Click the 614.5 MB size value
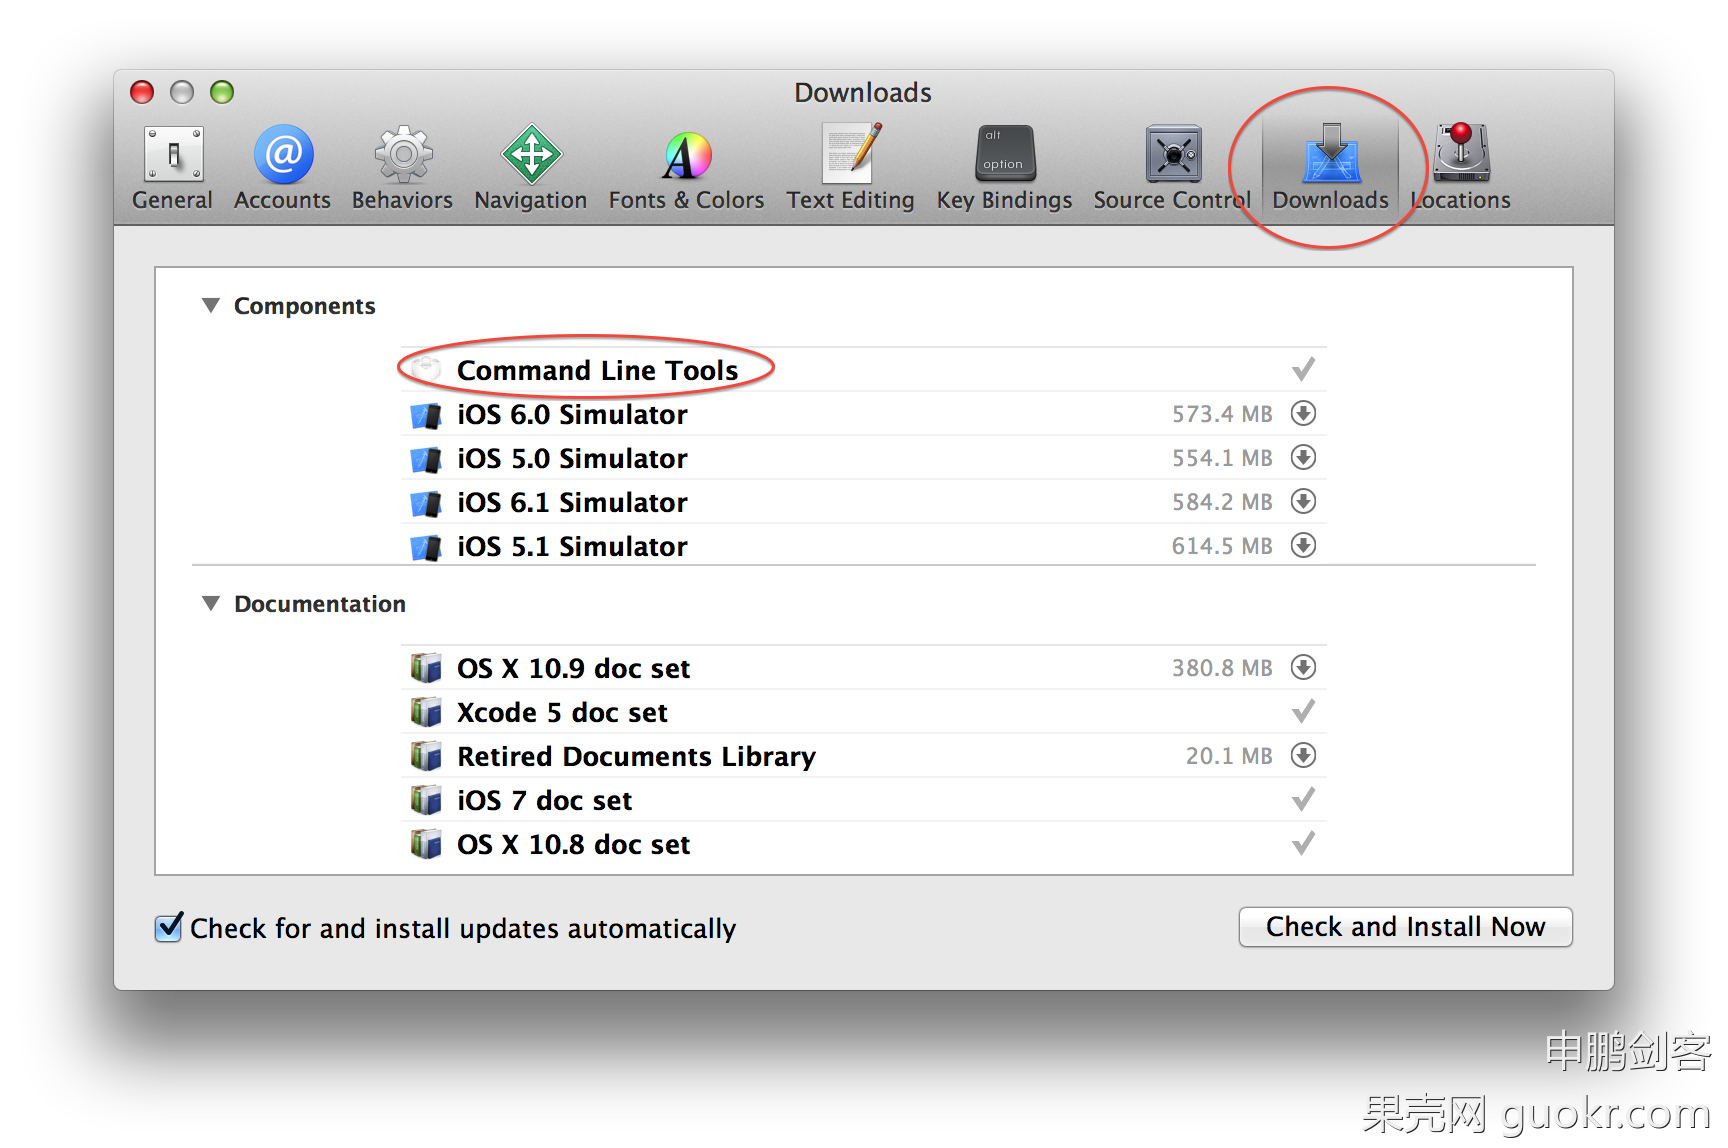Viewport: 1728px width, 1148px height. click(x=1222, y=546)
